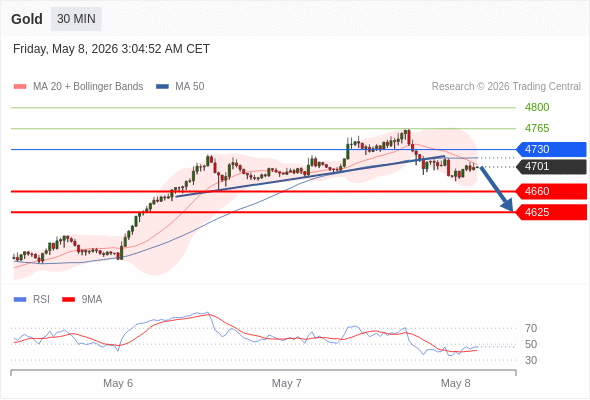The height and width of the screenshot is (400, 590).
Task: Click the 9MA red legend swatch
Action: click(68, 300)
